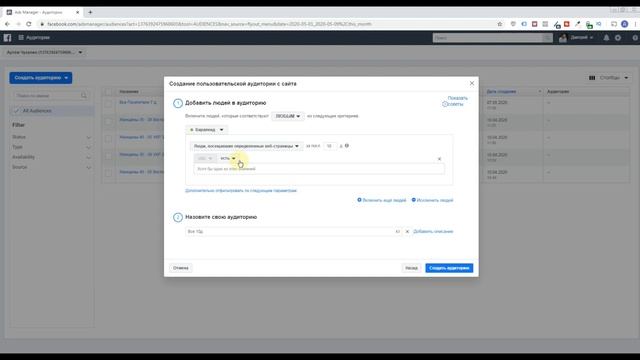Click the additional filter parameters link
This screenshot has width=640, height=360.
click(x=241, y=191)
